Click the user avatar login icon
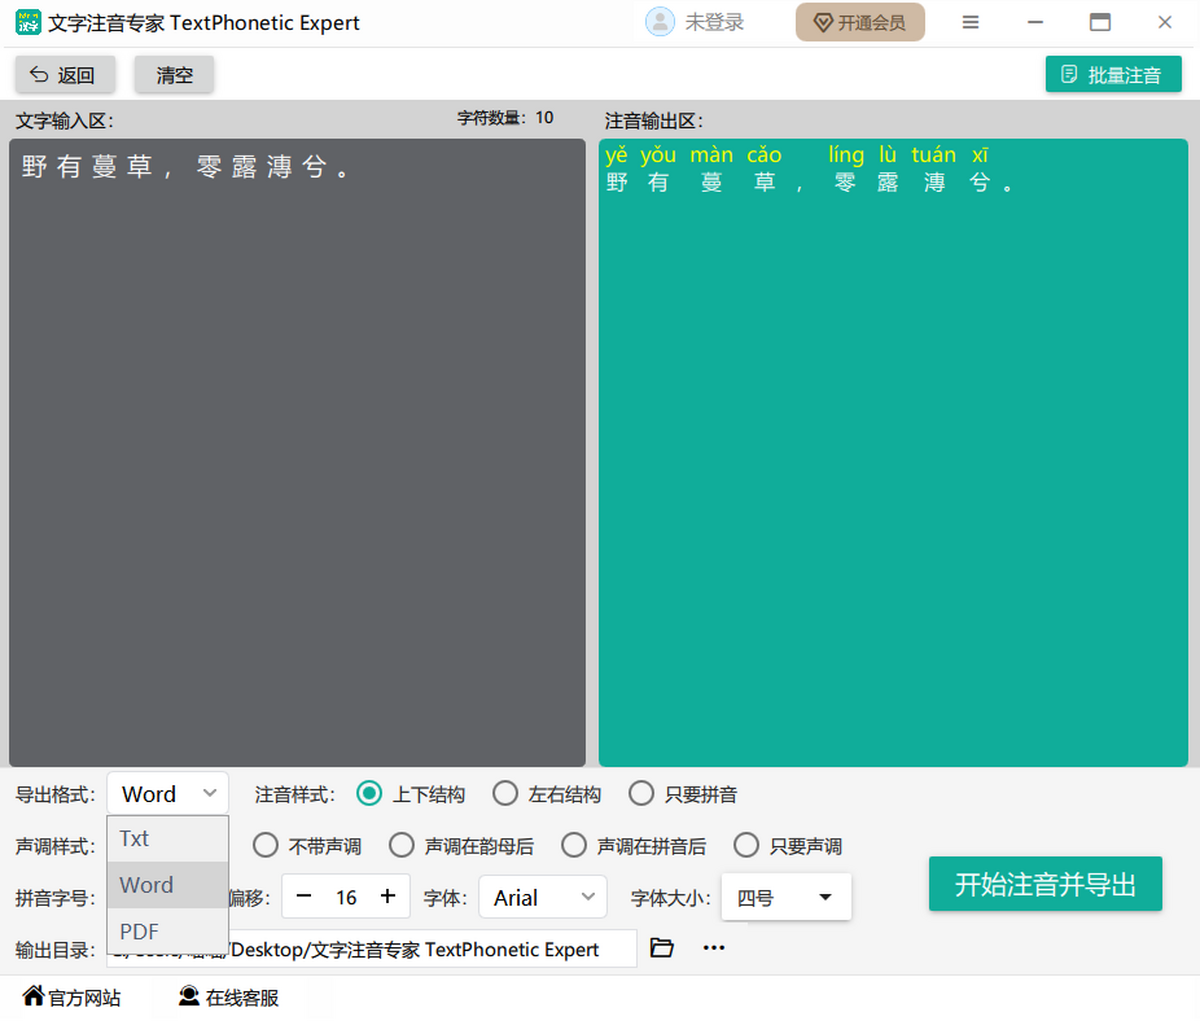Image resolution: width=1200 pixels, height=1021 pixels. coord(660,22)
